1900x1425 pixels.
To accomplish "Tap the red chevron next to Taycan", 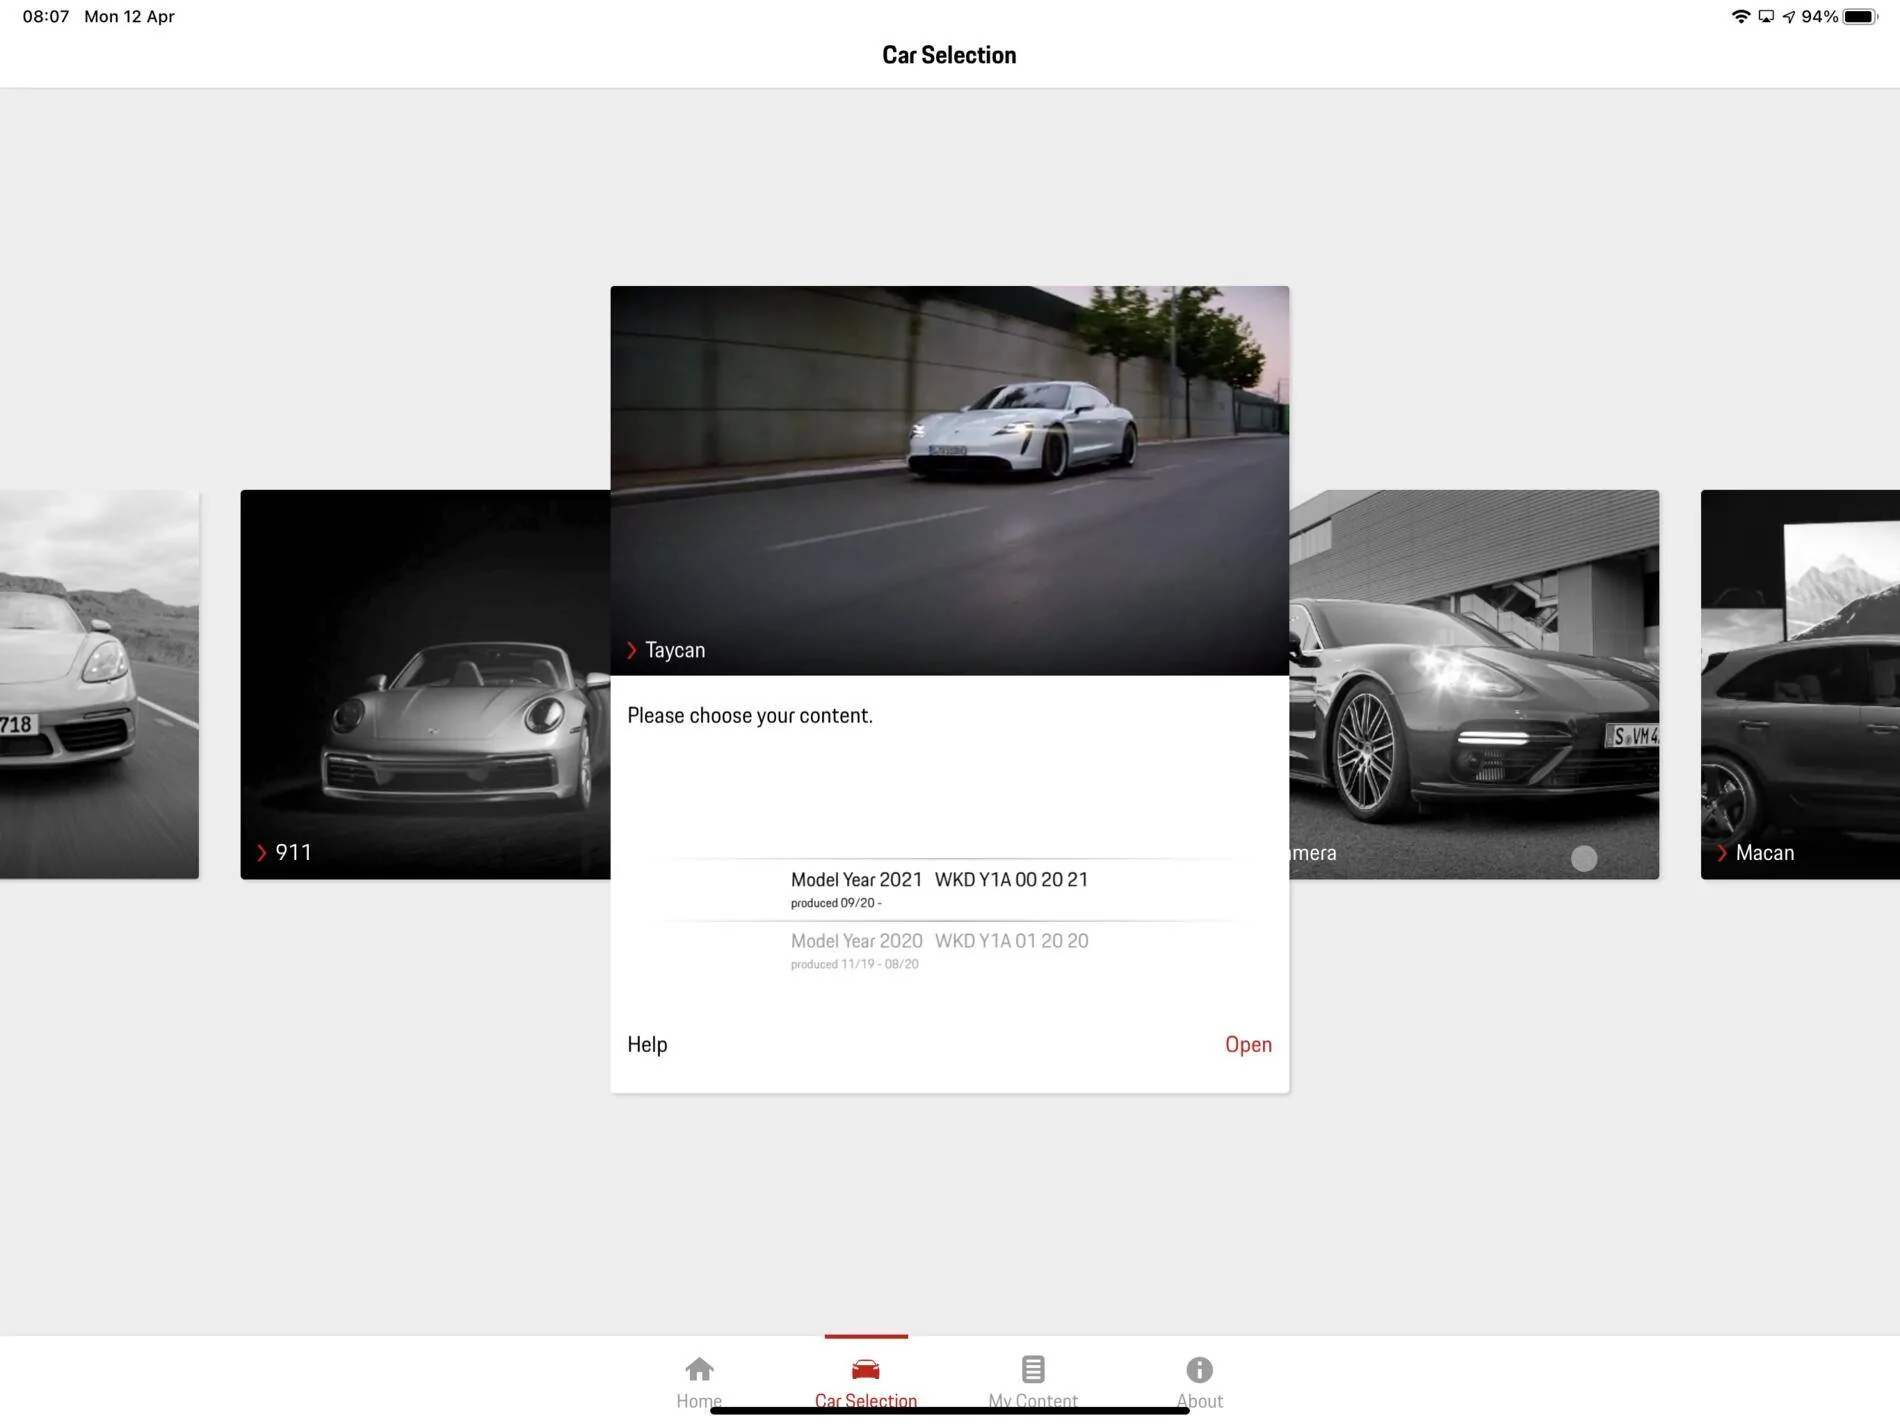I will click(632, 650).
